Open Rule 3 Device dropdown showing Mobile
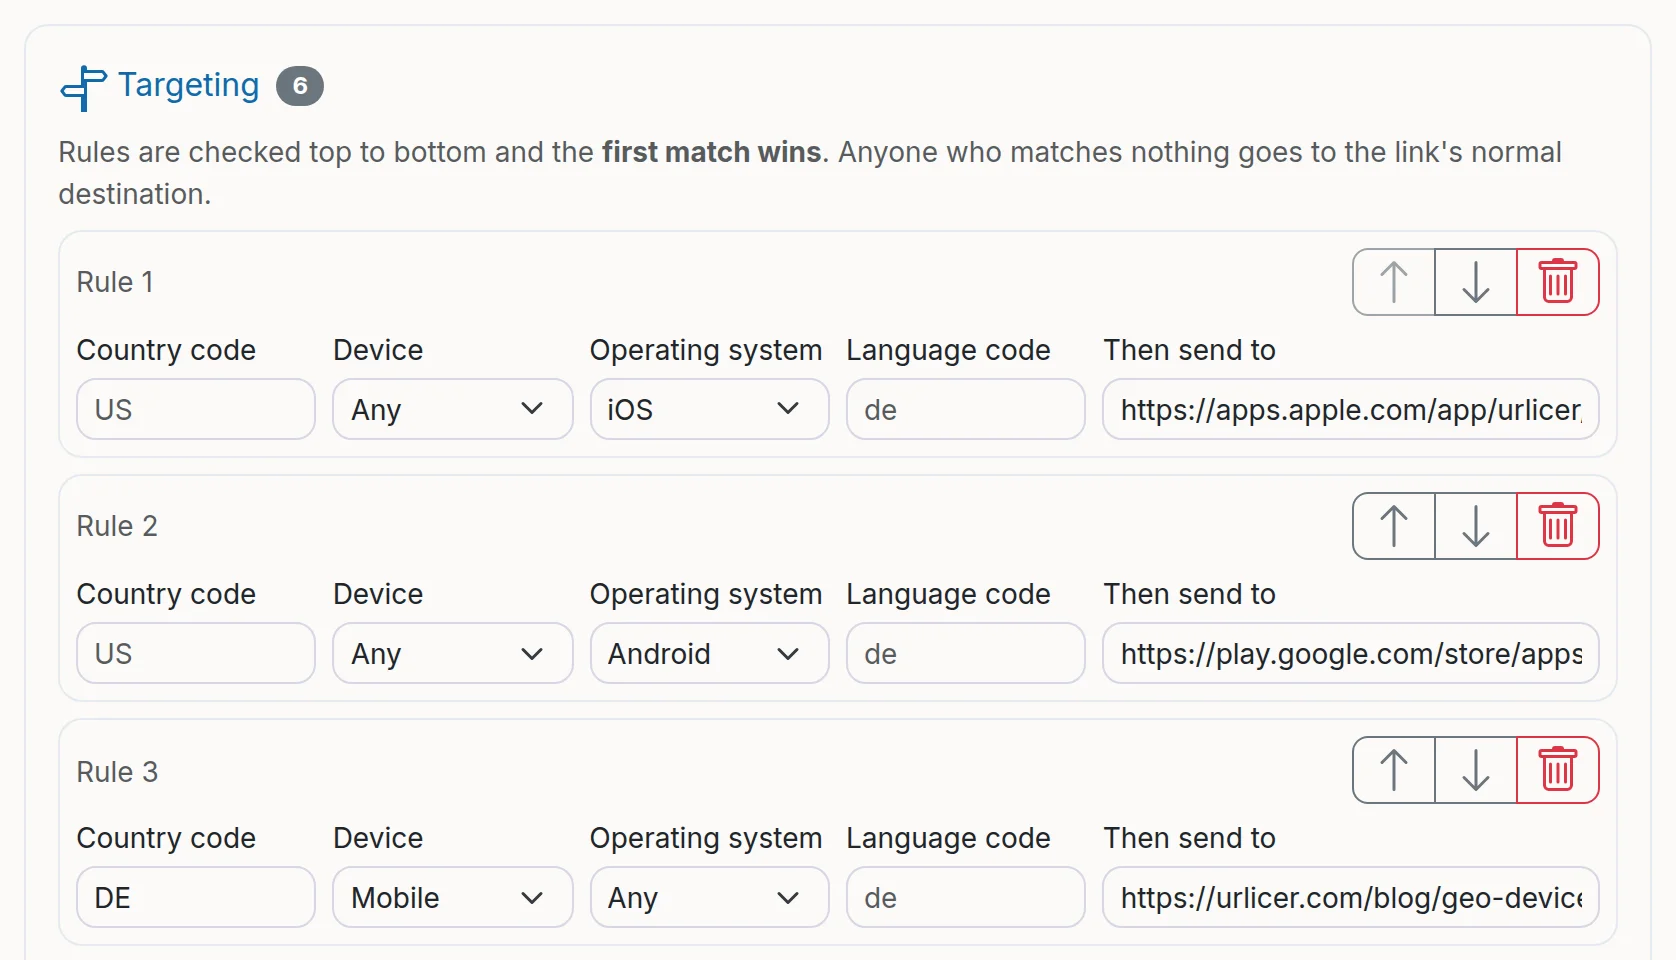This screenshot has height=960, width=1676. [x=453, y=897]
